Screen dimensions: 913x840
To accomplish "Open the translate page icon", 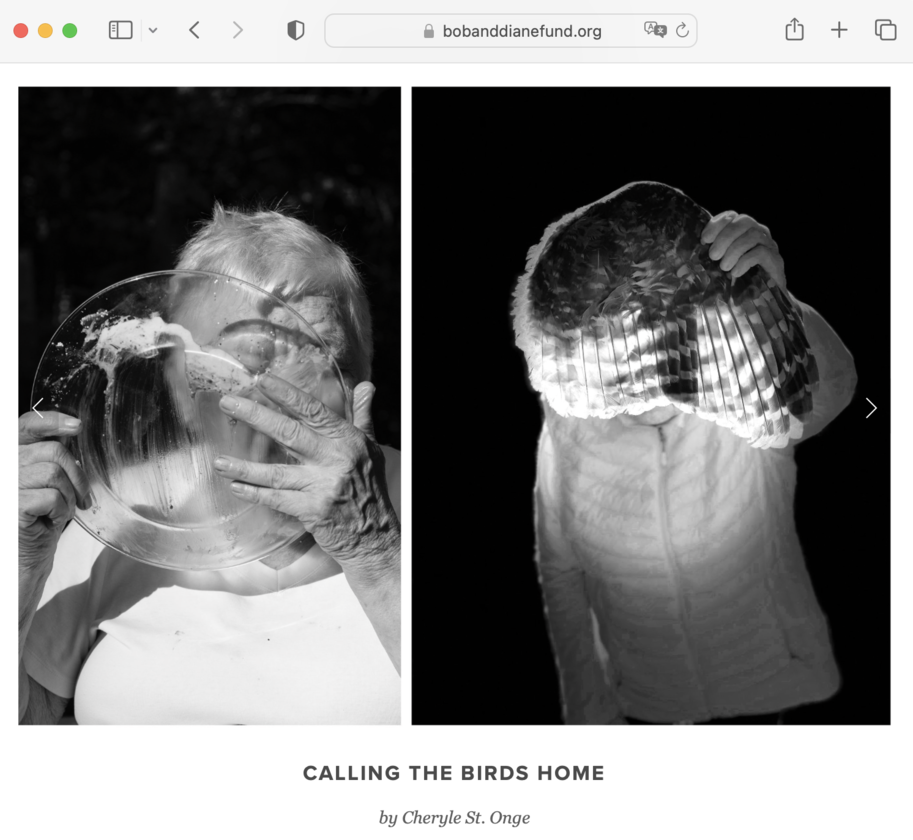I will pos(655,30).
